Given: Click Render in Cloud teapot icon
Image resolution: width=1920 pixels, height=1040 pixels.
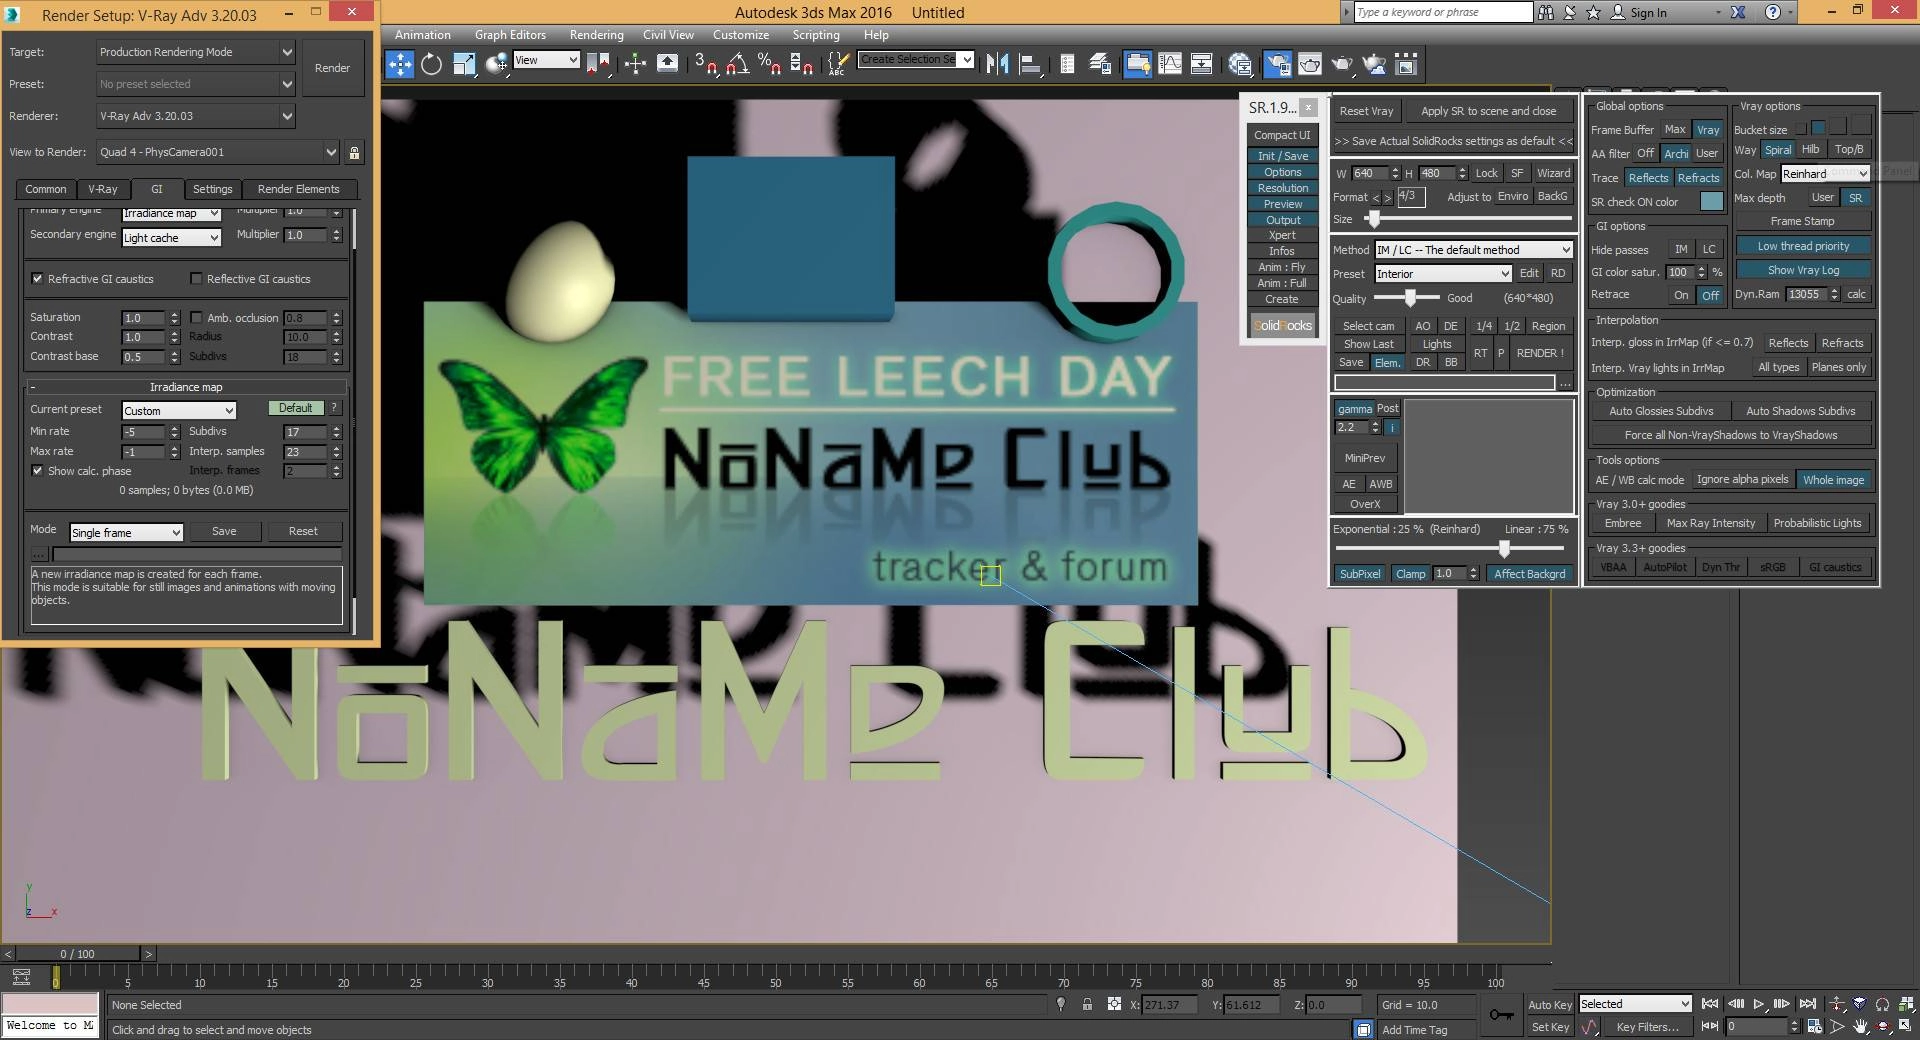Looking at the screenshot, I should click(x=1374, y=64).
